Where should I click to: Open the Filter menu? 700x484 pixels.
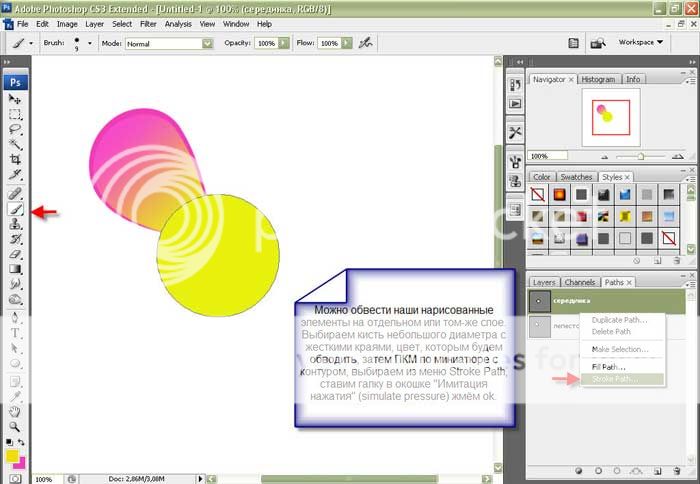(148, 23)
